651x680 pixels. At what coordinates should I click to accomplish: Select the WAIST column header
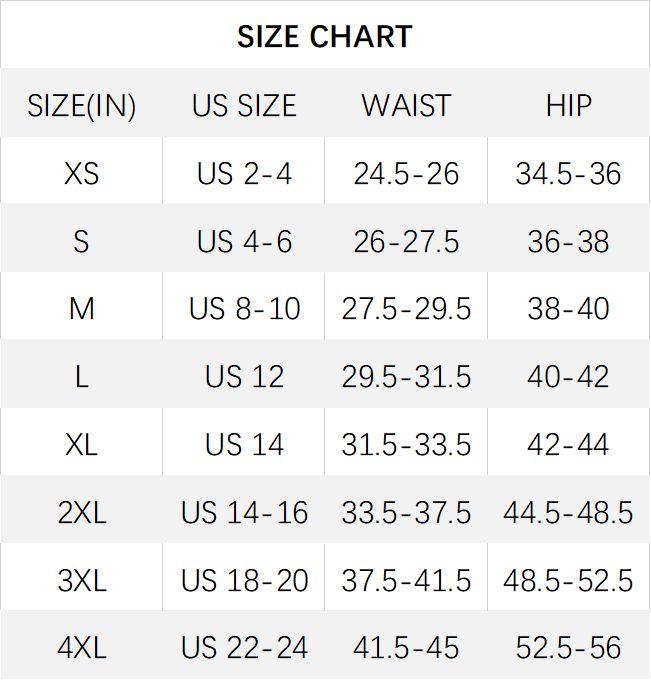coord(406,106)
